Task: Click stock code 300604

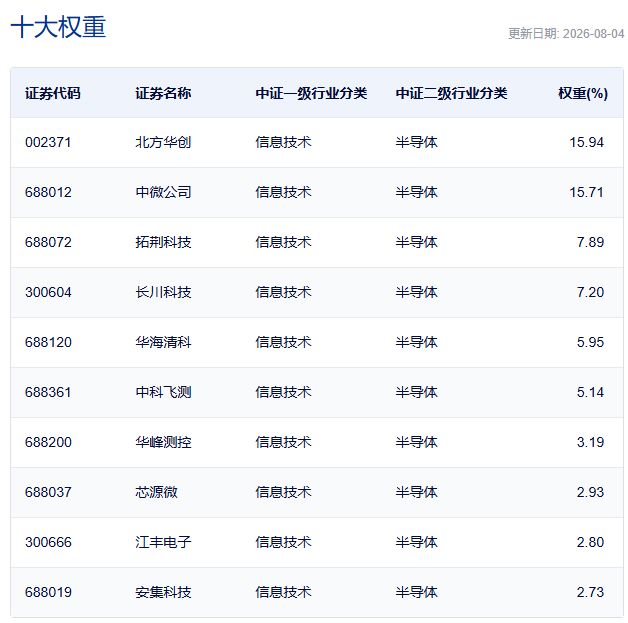Action: coord(48,292)
